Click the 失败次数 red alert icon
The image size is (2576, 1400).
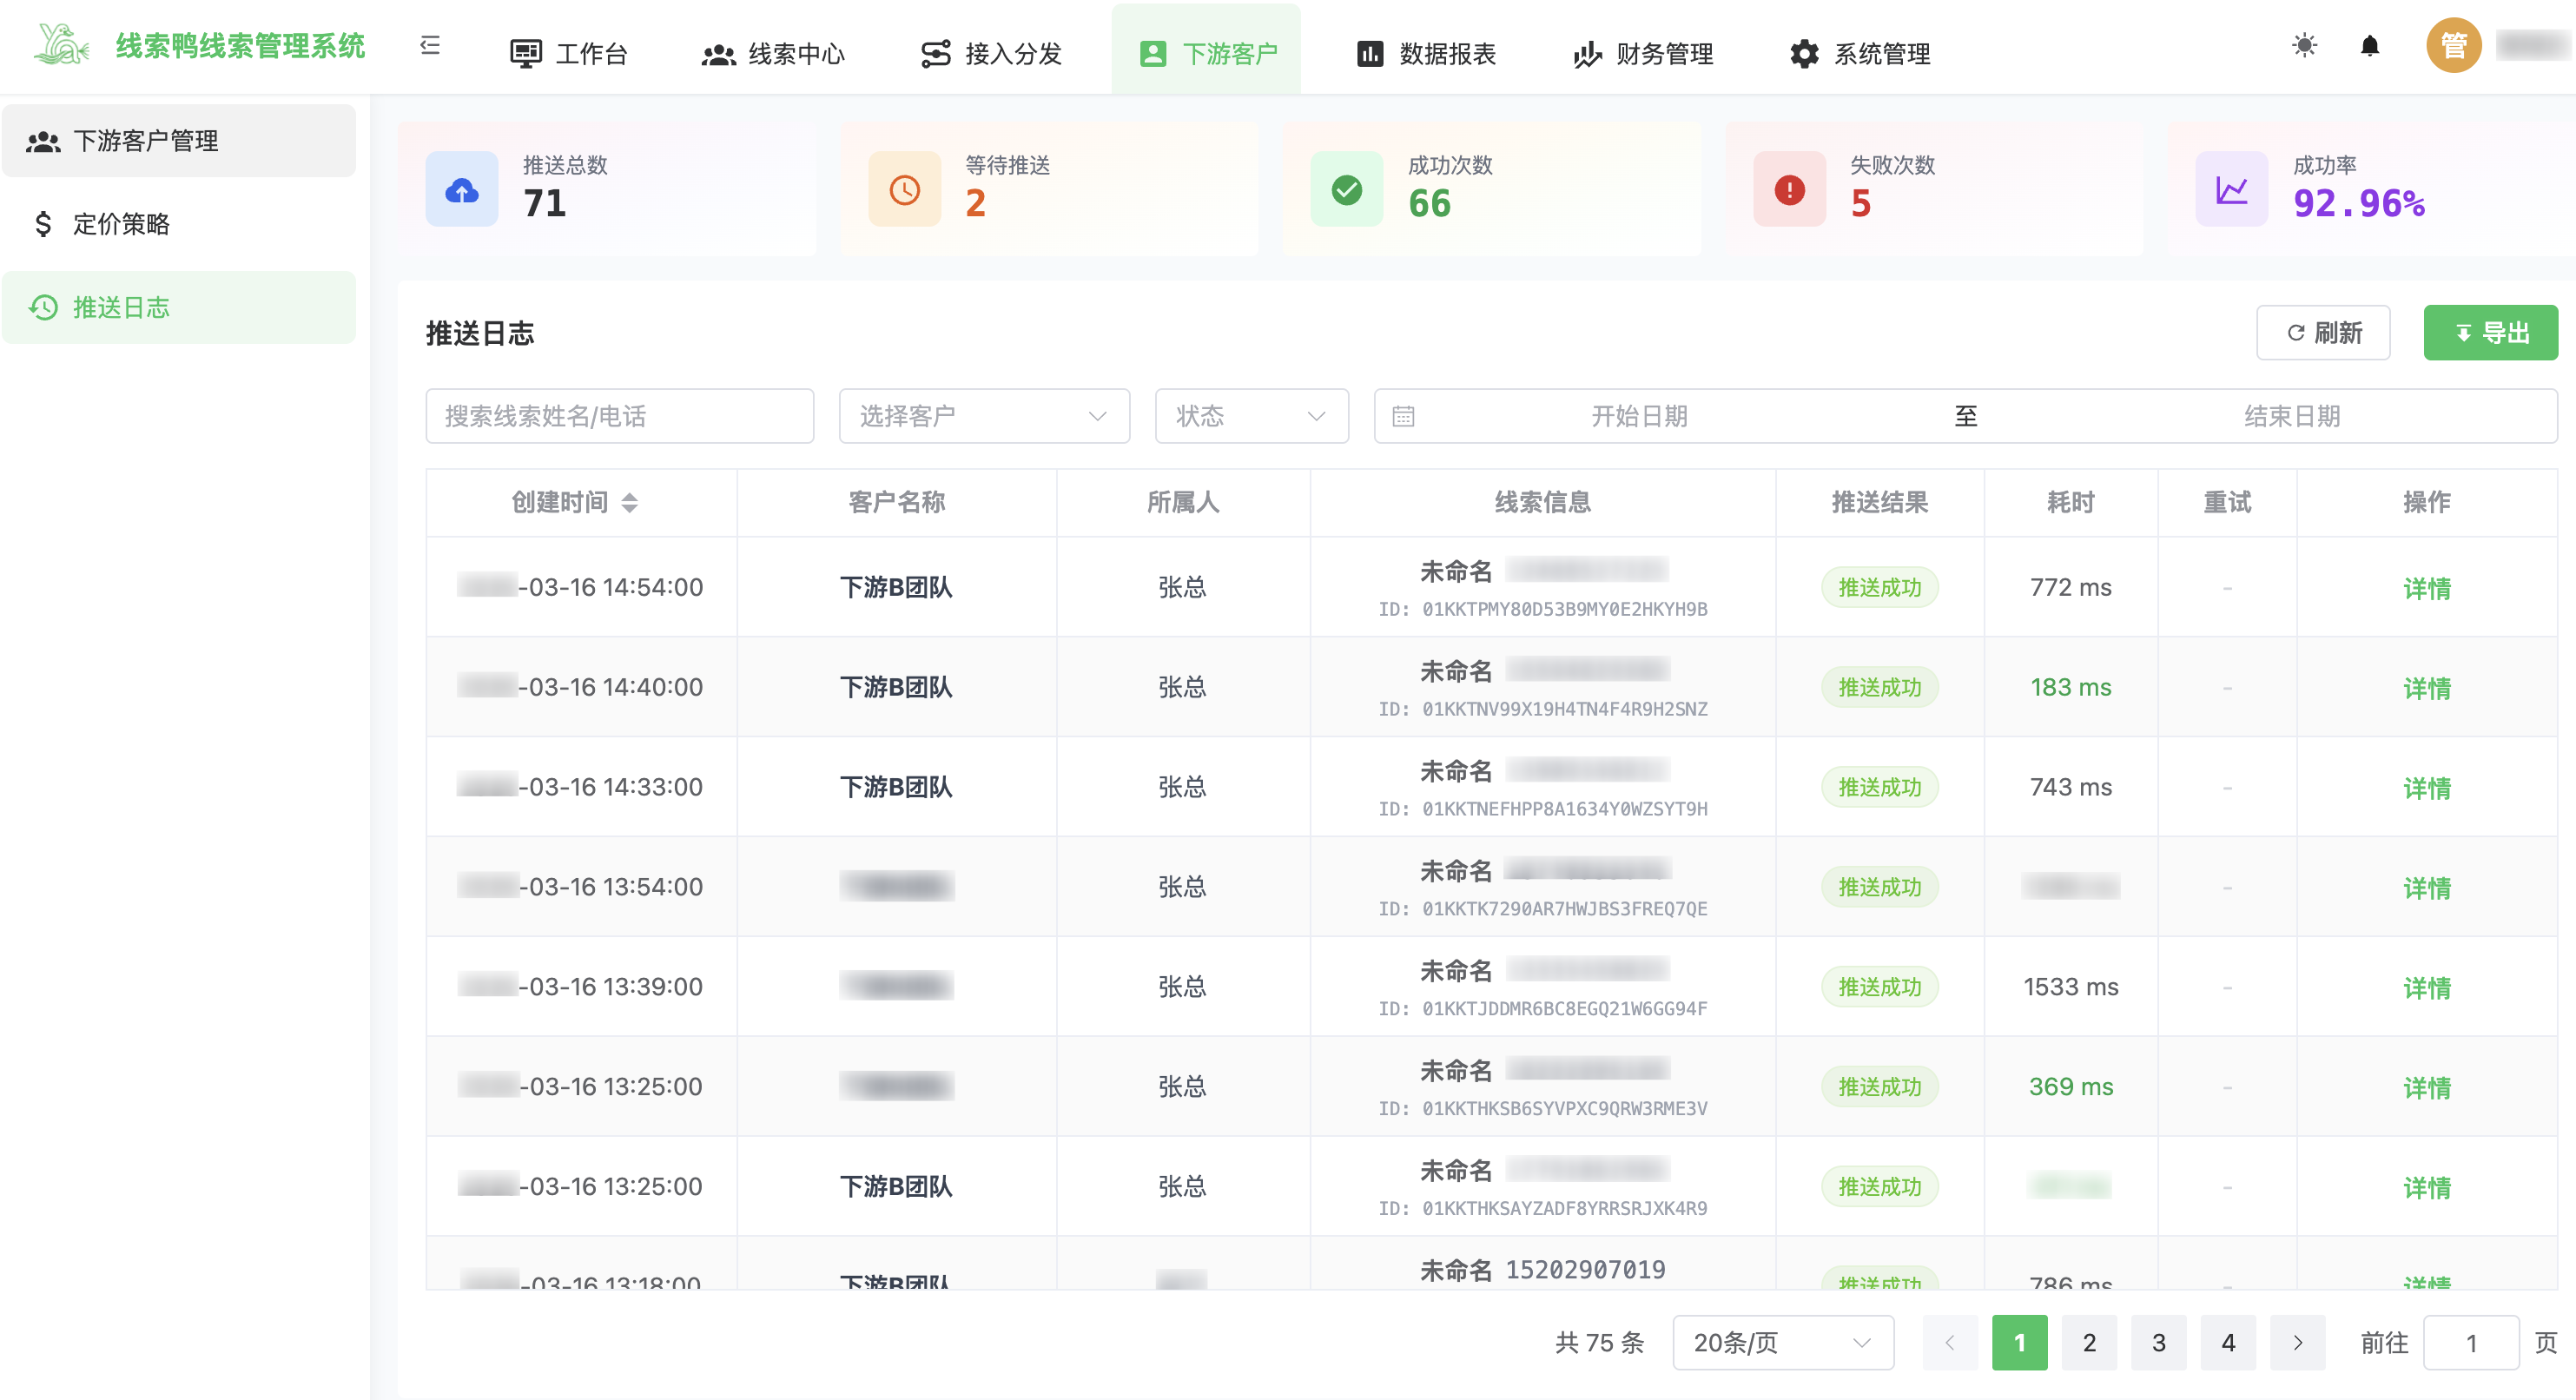point(1789,190)
